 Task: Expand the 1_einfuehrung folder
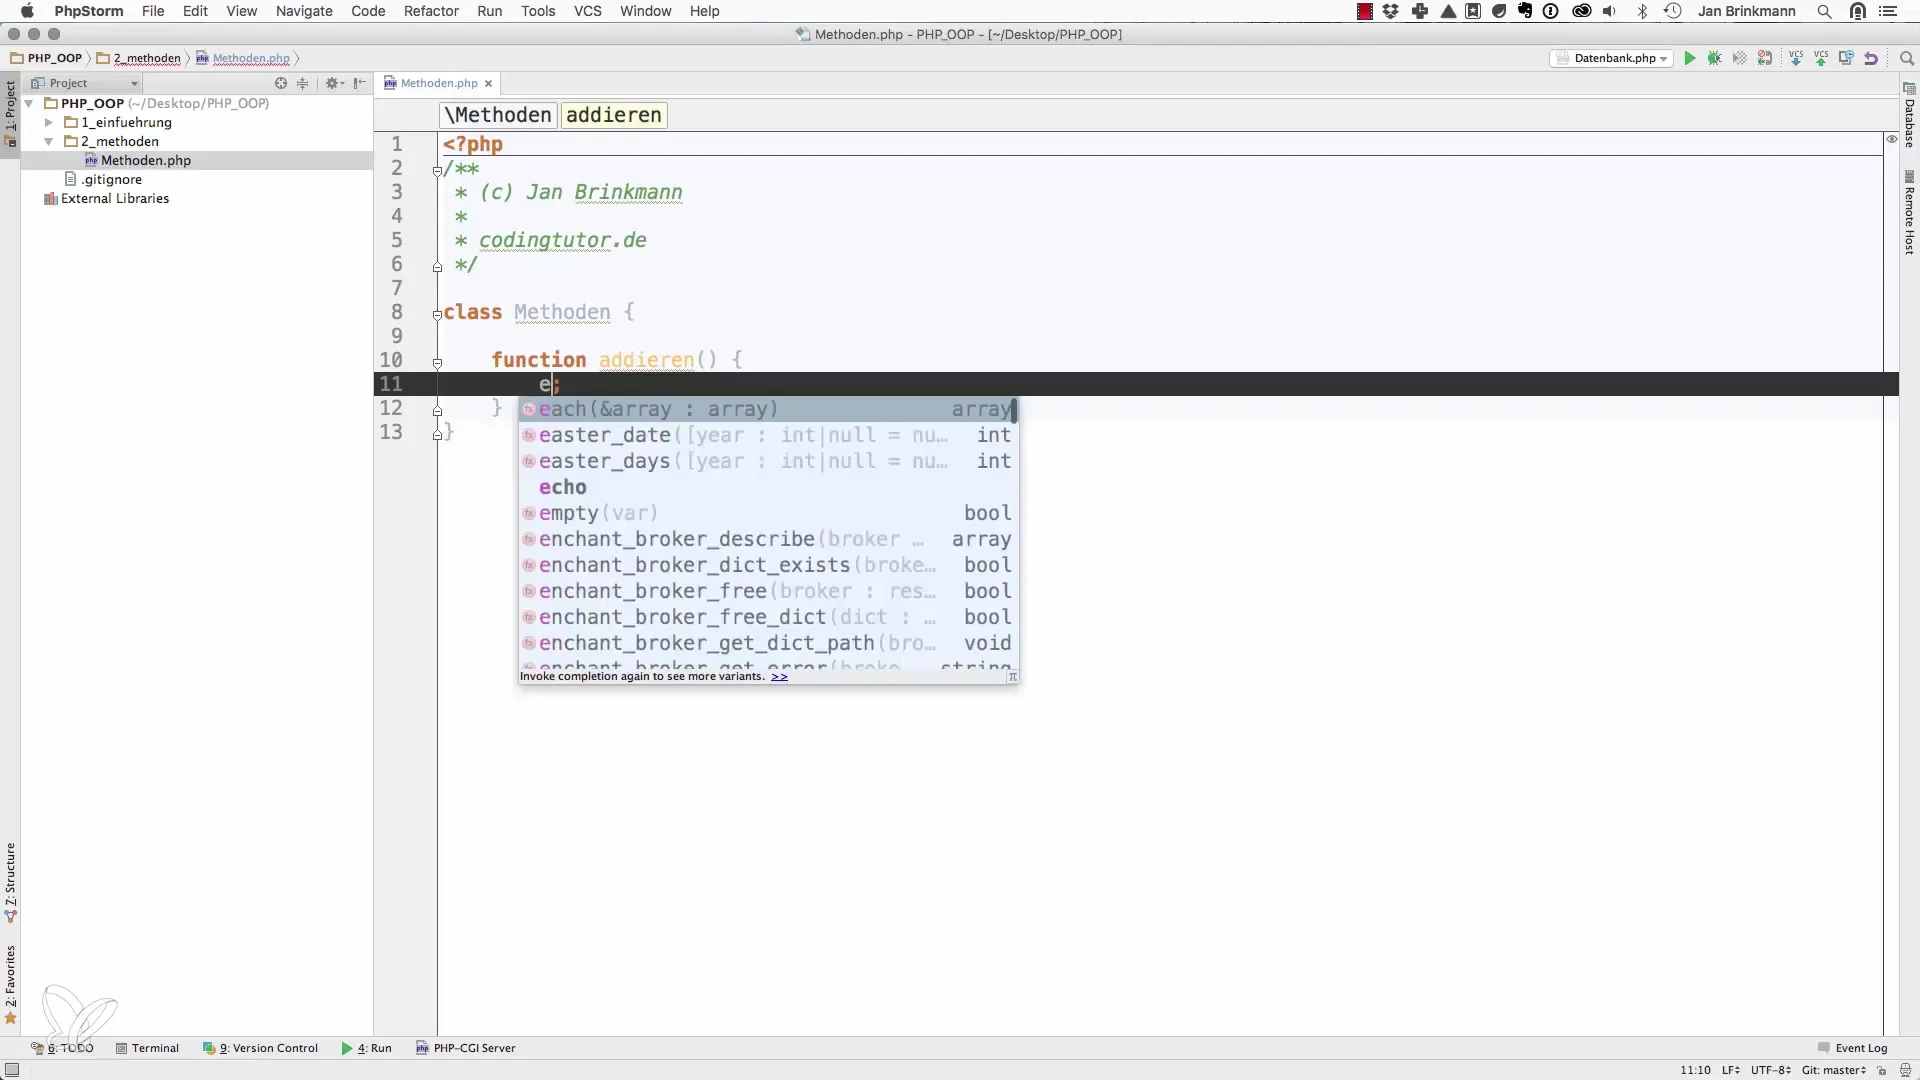pyautogui.click(x=48, y=122)
